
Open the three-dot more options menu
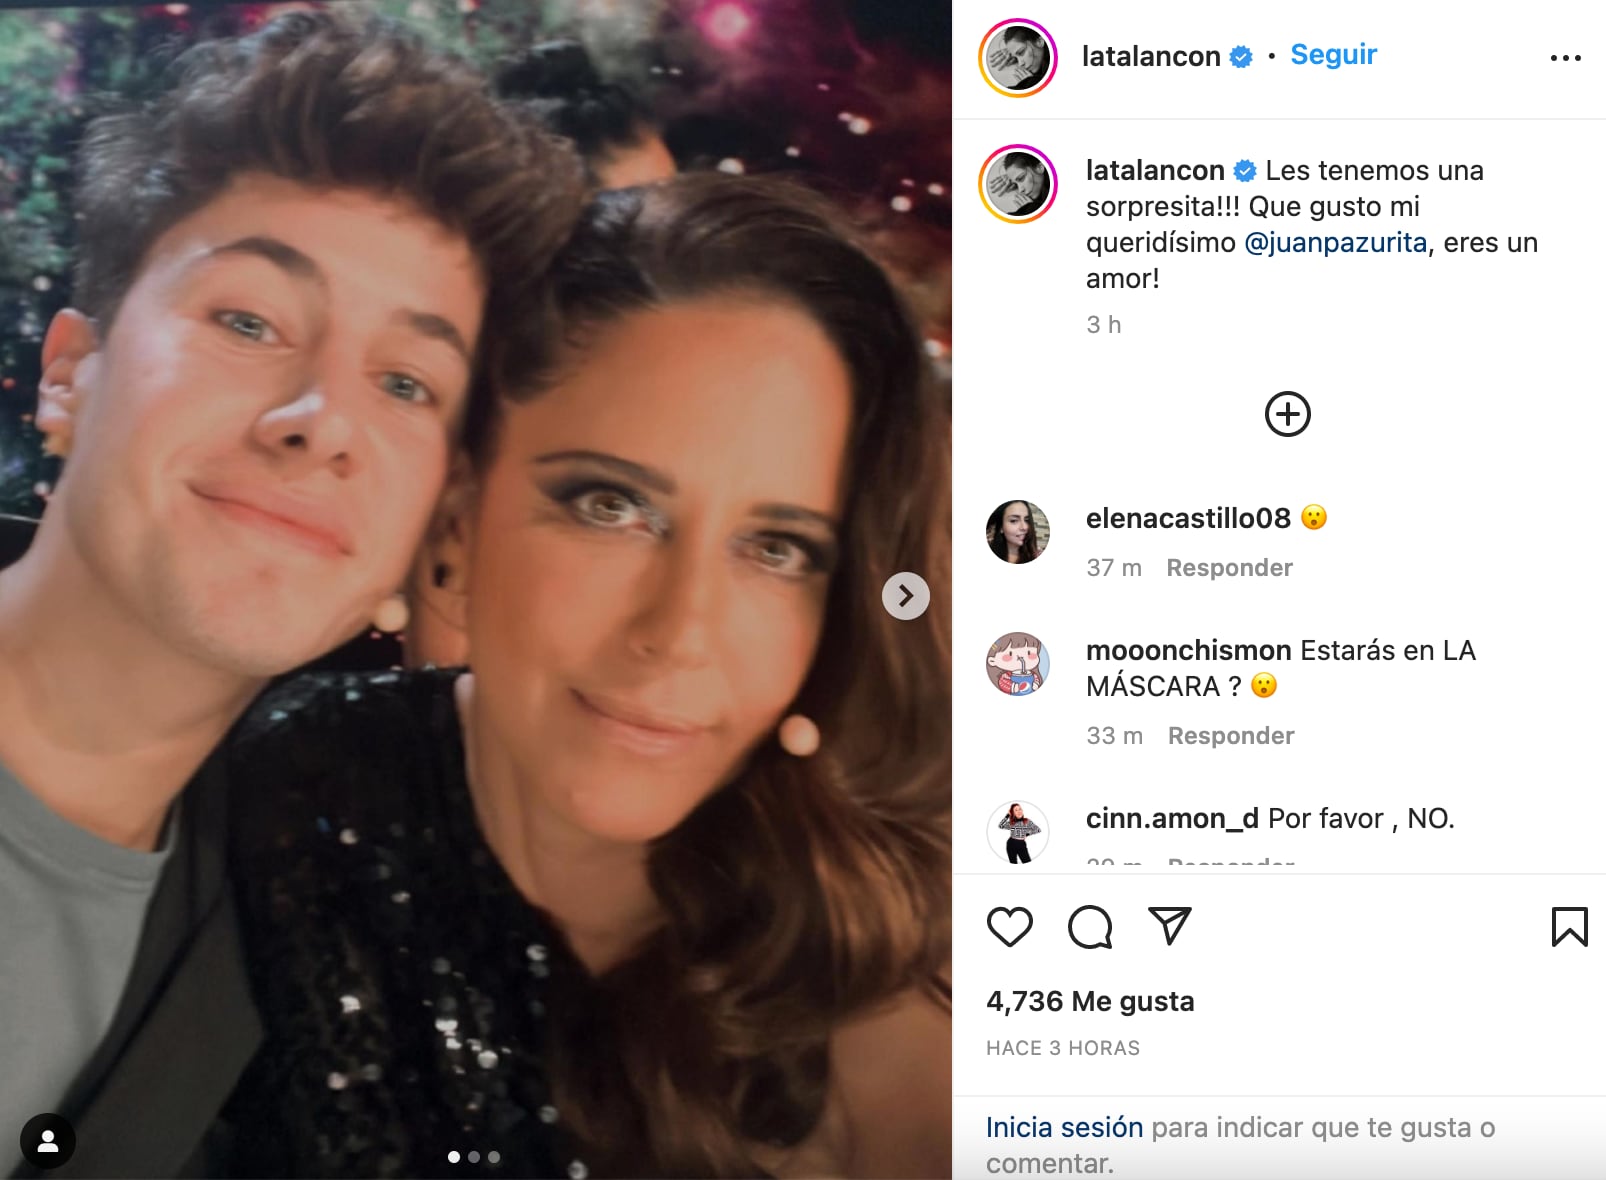[x=1565, y=58]
